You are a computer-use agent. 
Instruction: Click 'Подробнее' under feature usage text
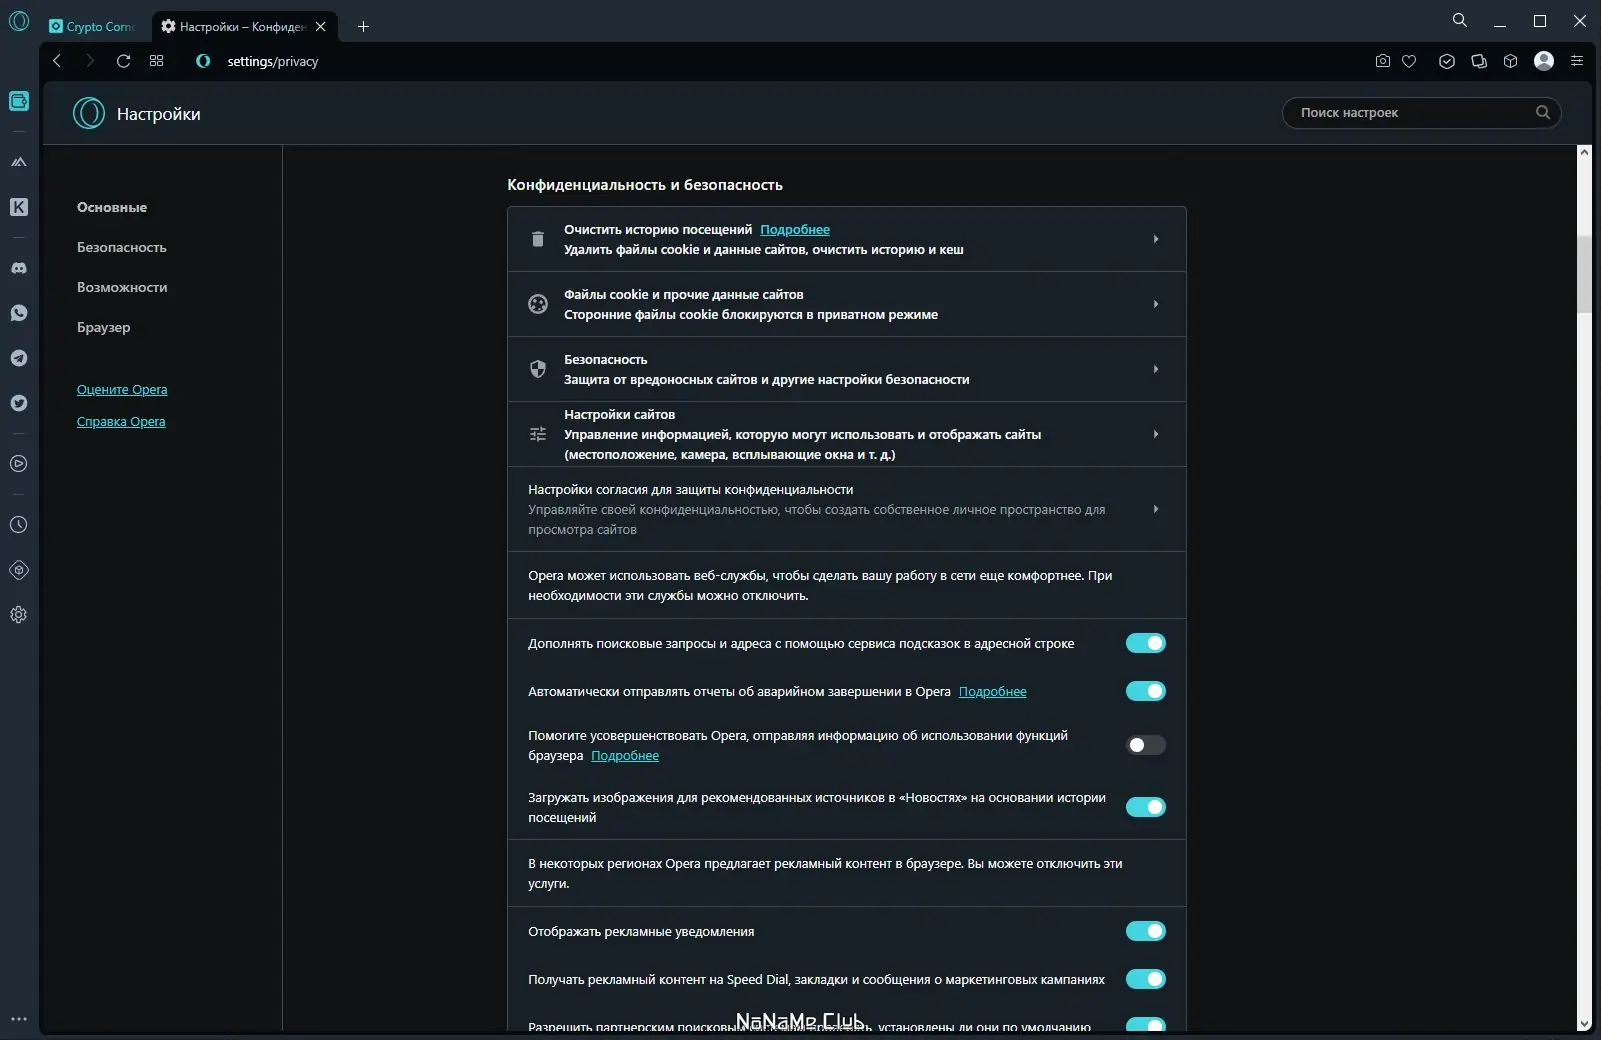(x=625, y=755)
